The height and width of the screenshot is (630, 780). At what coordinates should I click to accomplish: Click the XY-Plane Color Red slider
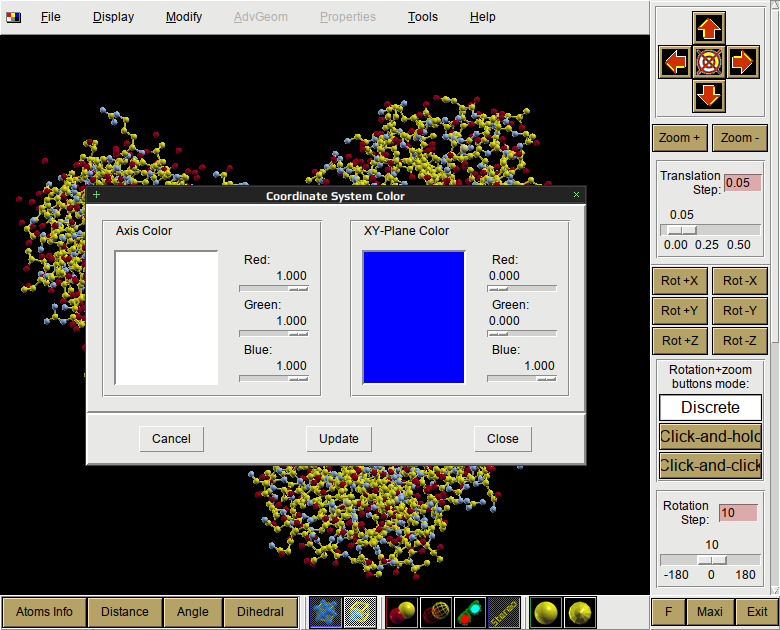(x=522, y=289)
